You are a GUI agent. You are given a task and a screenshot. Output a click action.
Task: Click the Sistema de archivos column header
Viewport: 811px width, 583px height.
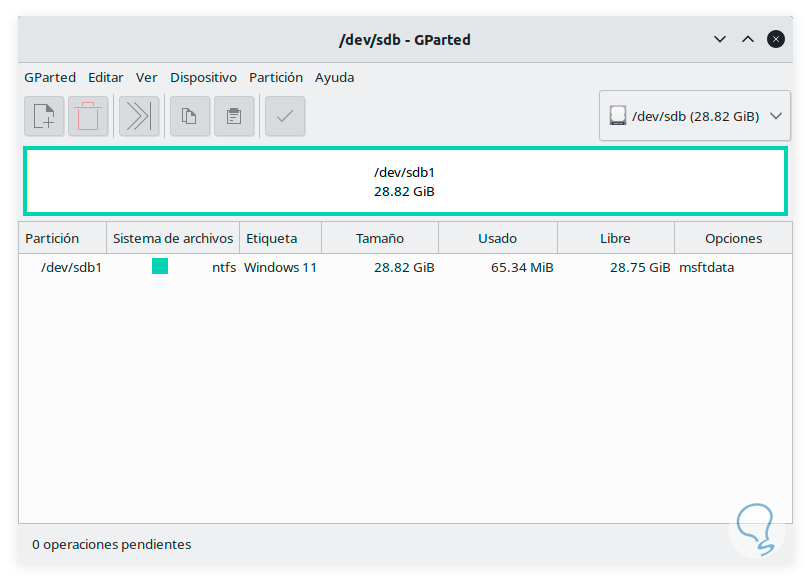point(173,238)
